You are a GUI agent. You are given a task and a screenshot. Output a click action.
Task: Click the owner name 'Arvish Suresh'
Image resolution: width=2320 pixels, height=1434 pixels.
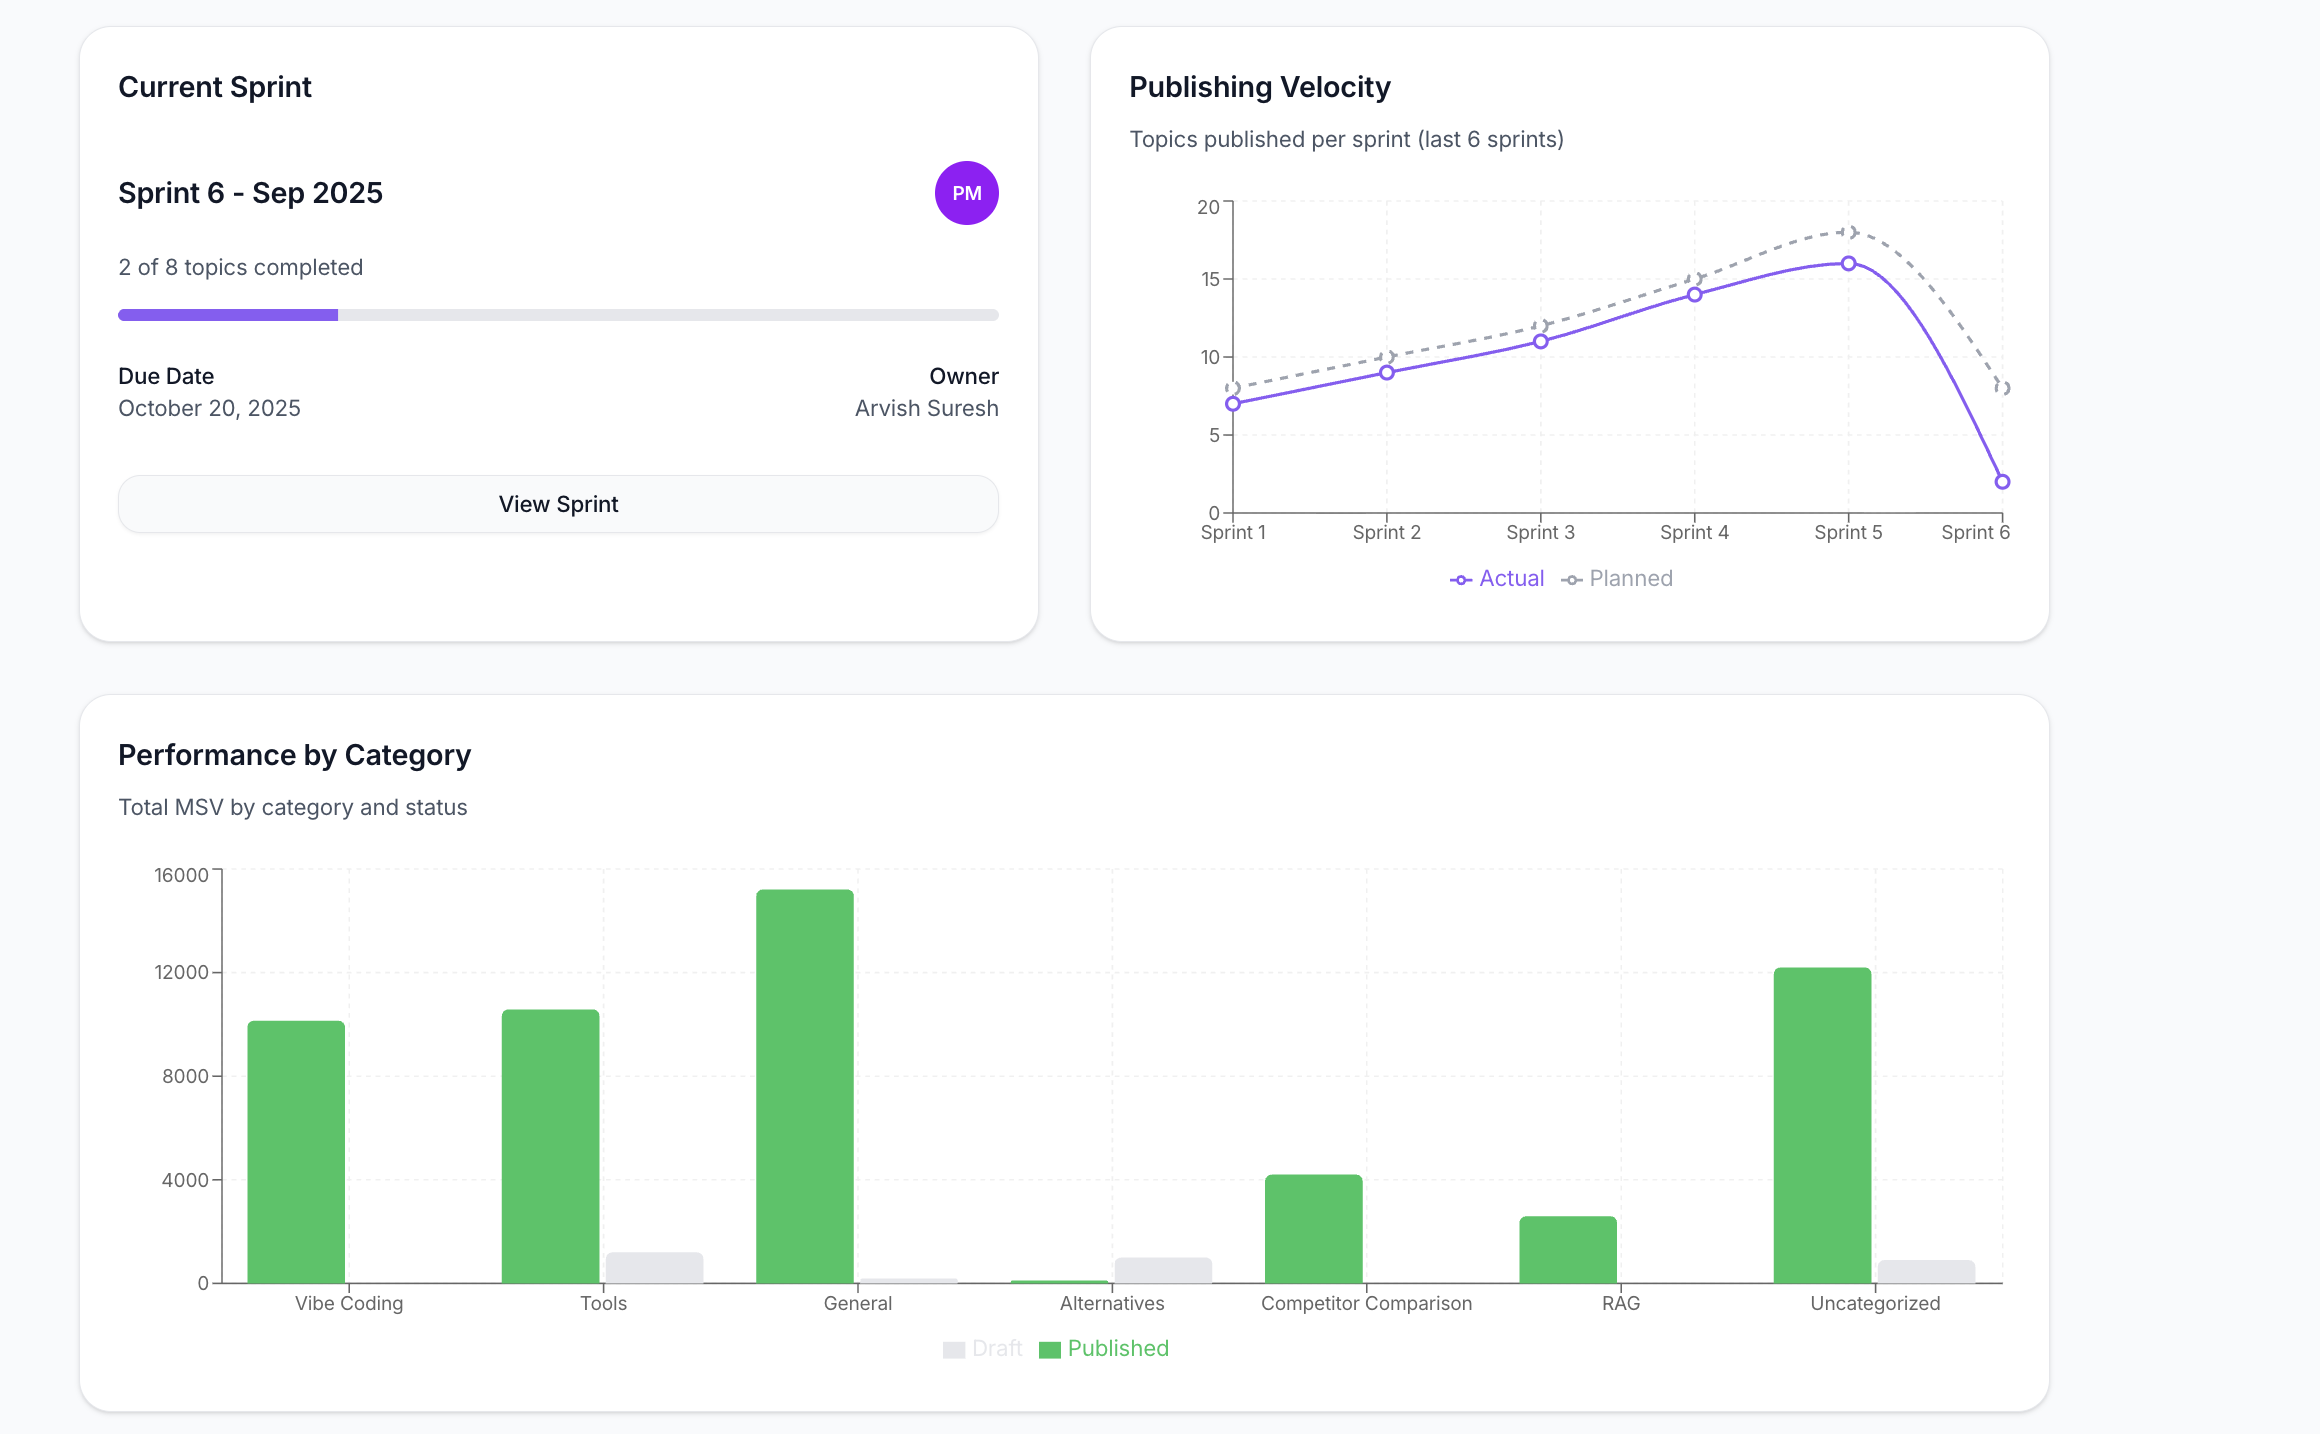926,409
